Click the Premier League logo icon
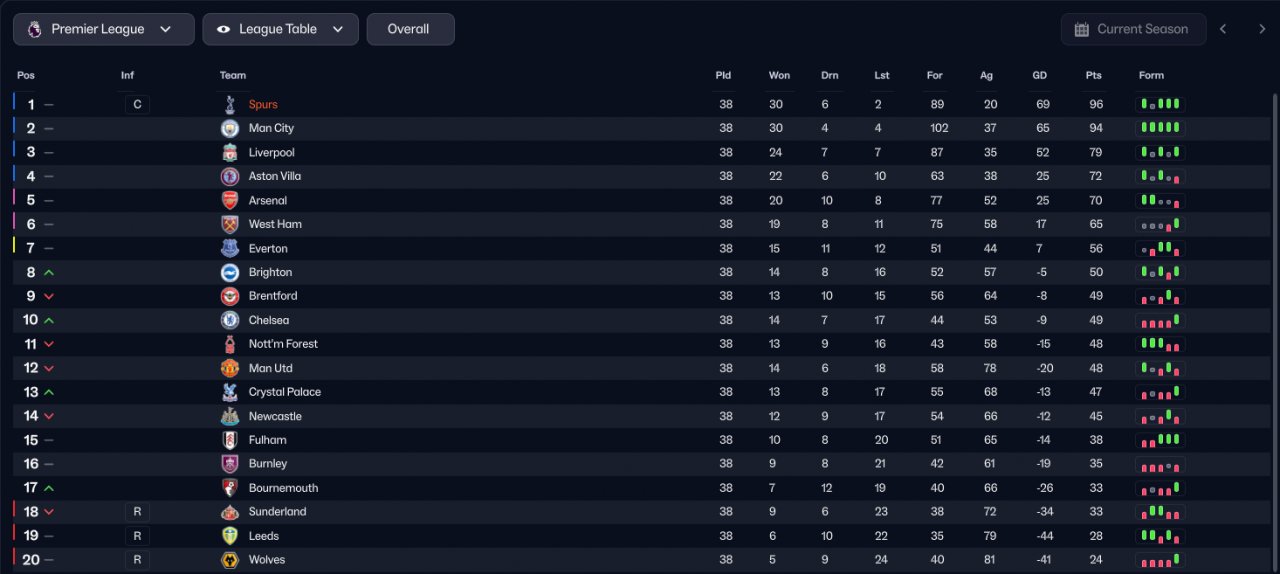 [34, 29]
